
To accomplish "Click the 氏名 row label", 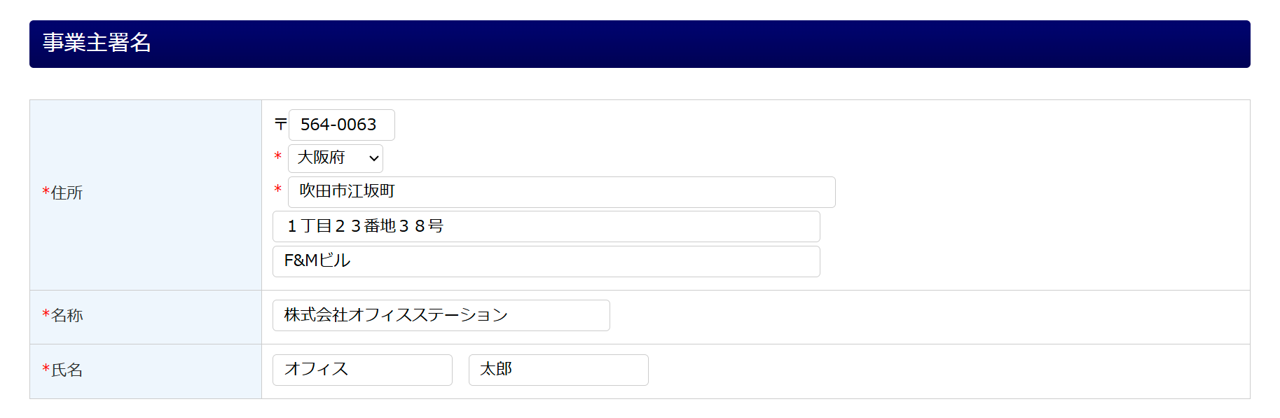I will tap(67, 370).
